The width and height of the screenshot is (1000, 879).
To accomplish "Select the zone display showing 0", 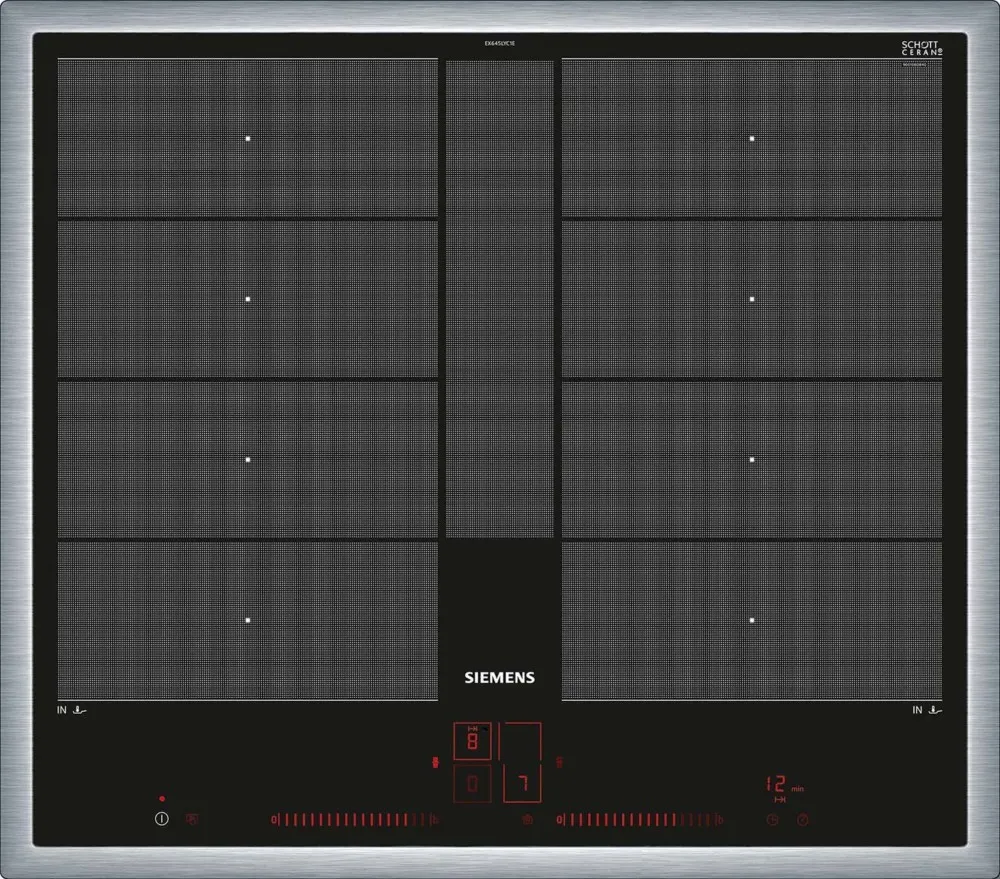I will [473, 783].
